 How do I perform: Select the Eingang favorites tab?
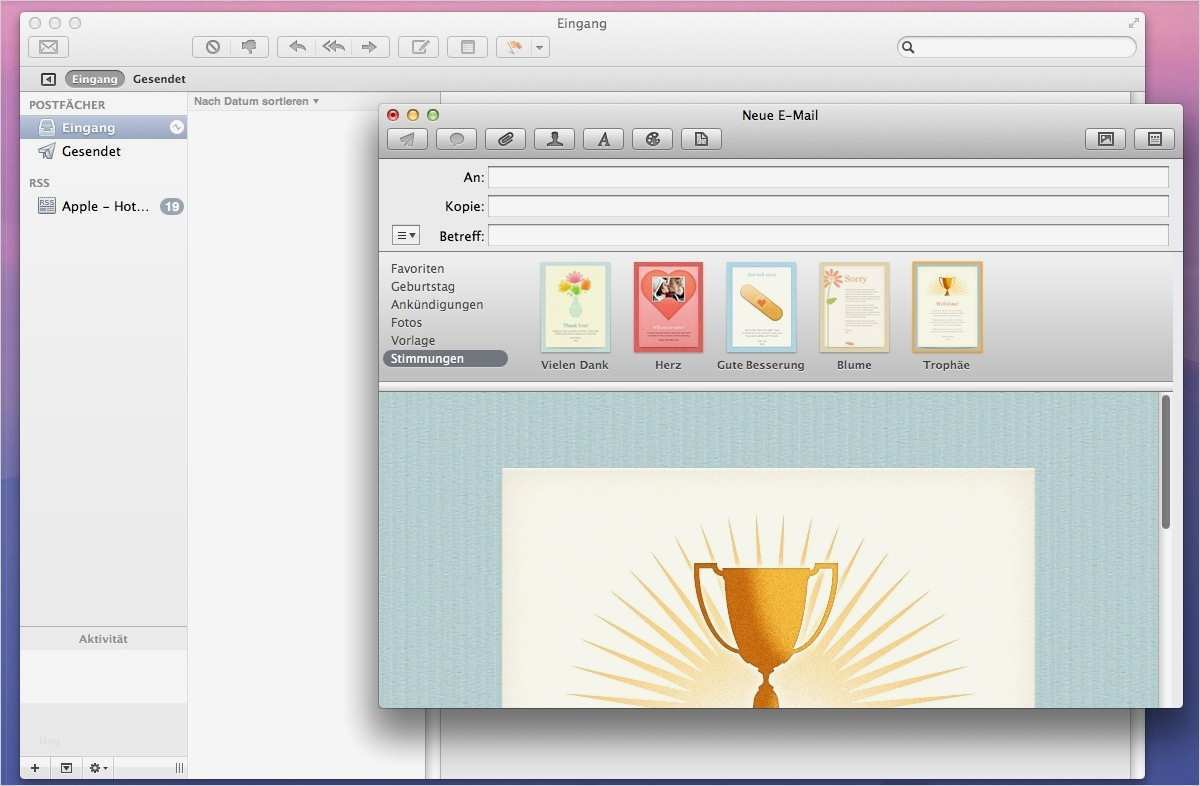coord(94,78)
